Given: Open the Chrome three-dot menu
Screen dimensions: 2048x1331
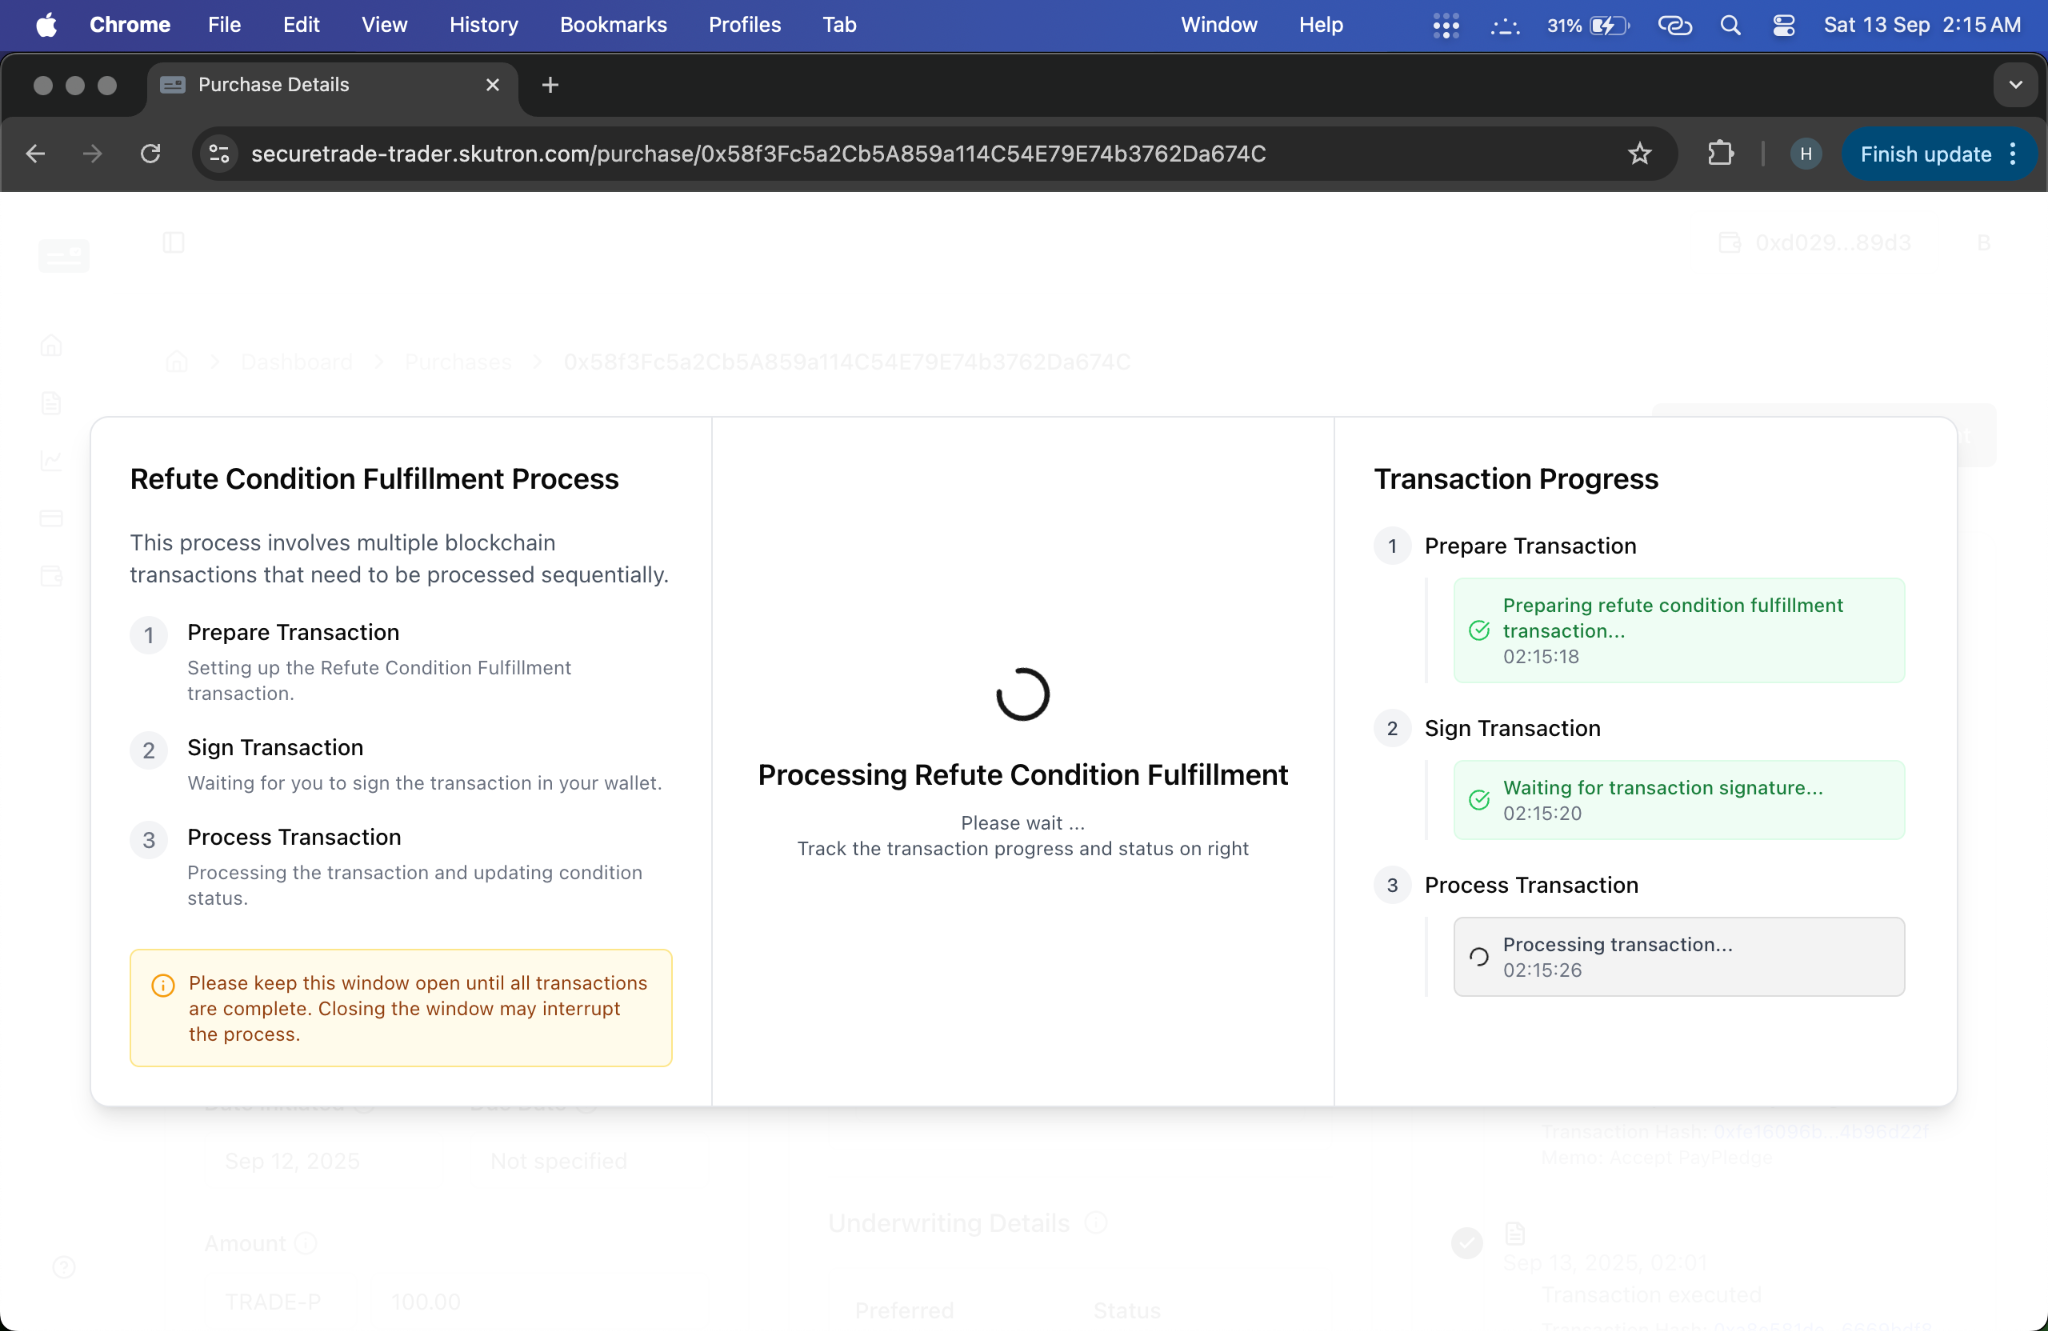Looking at the screenshot, I should (x=2013, y=154).
